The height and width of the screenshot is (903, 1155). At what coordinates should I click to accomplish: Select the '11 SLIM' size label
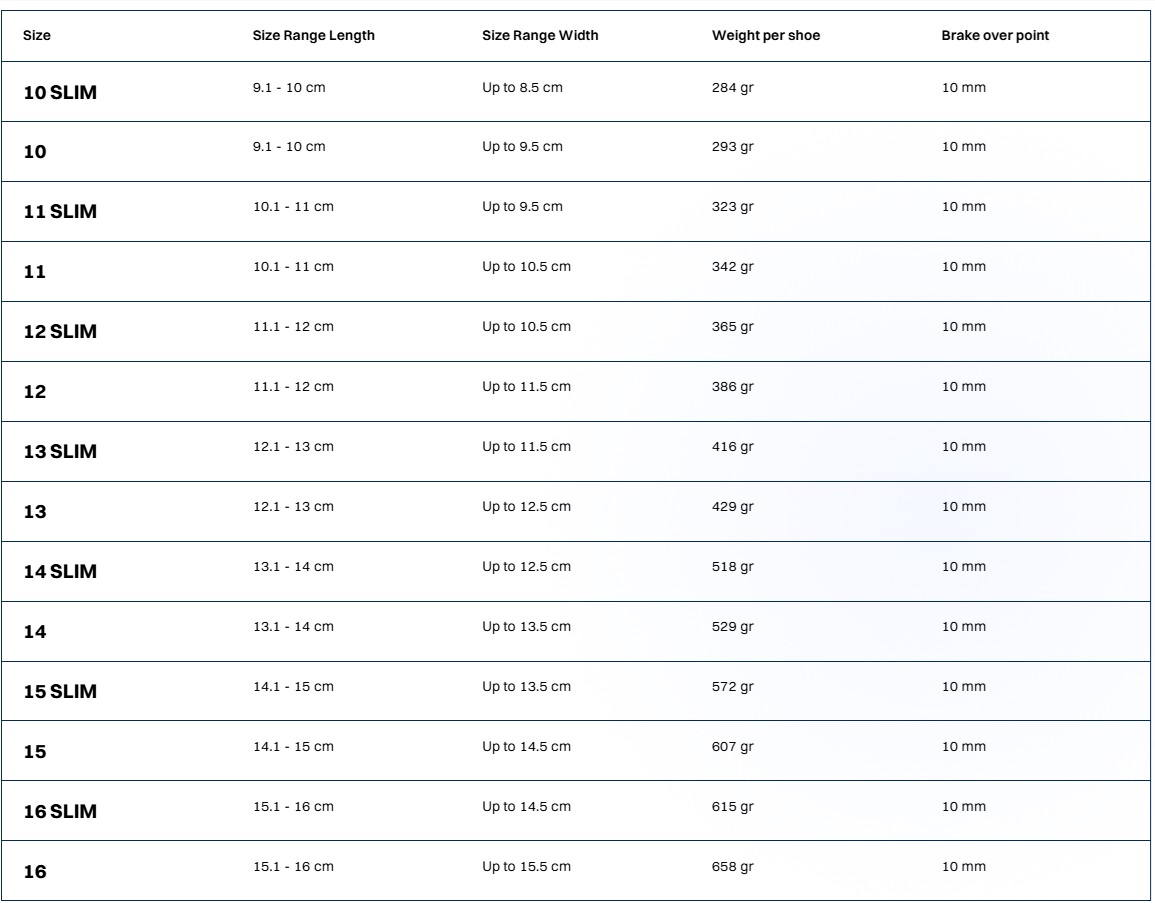(x=60, y=211)
